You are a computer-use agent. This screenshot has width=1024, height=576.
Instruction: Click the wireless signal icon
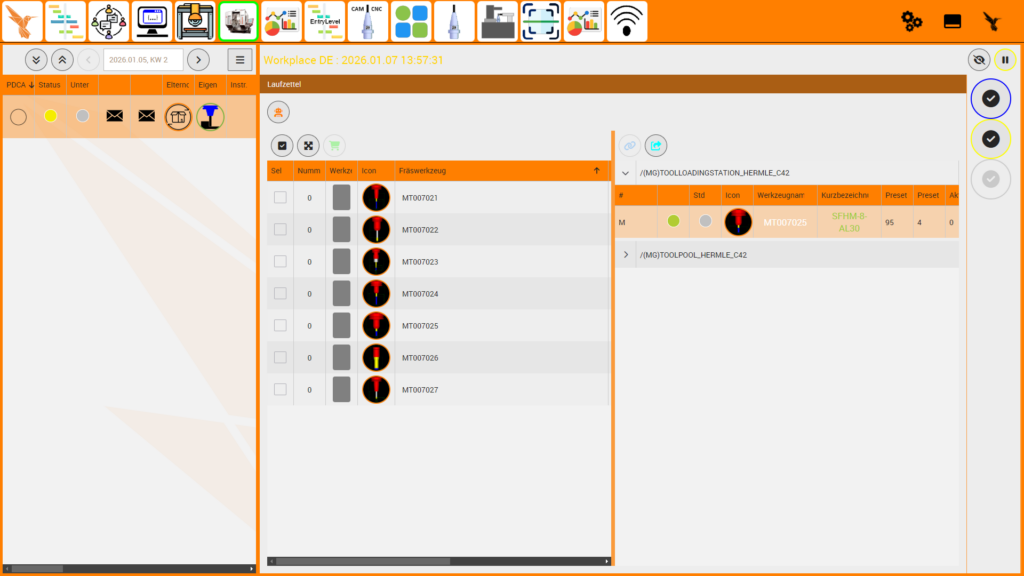click(627, 21)
